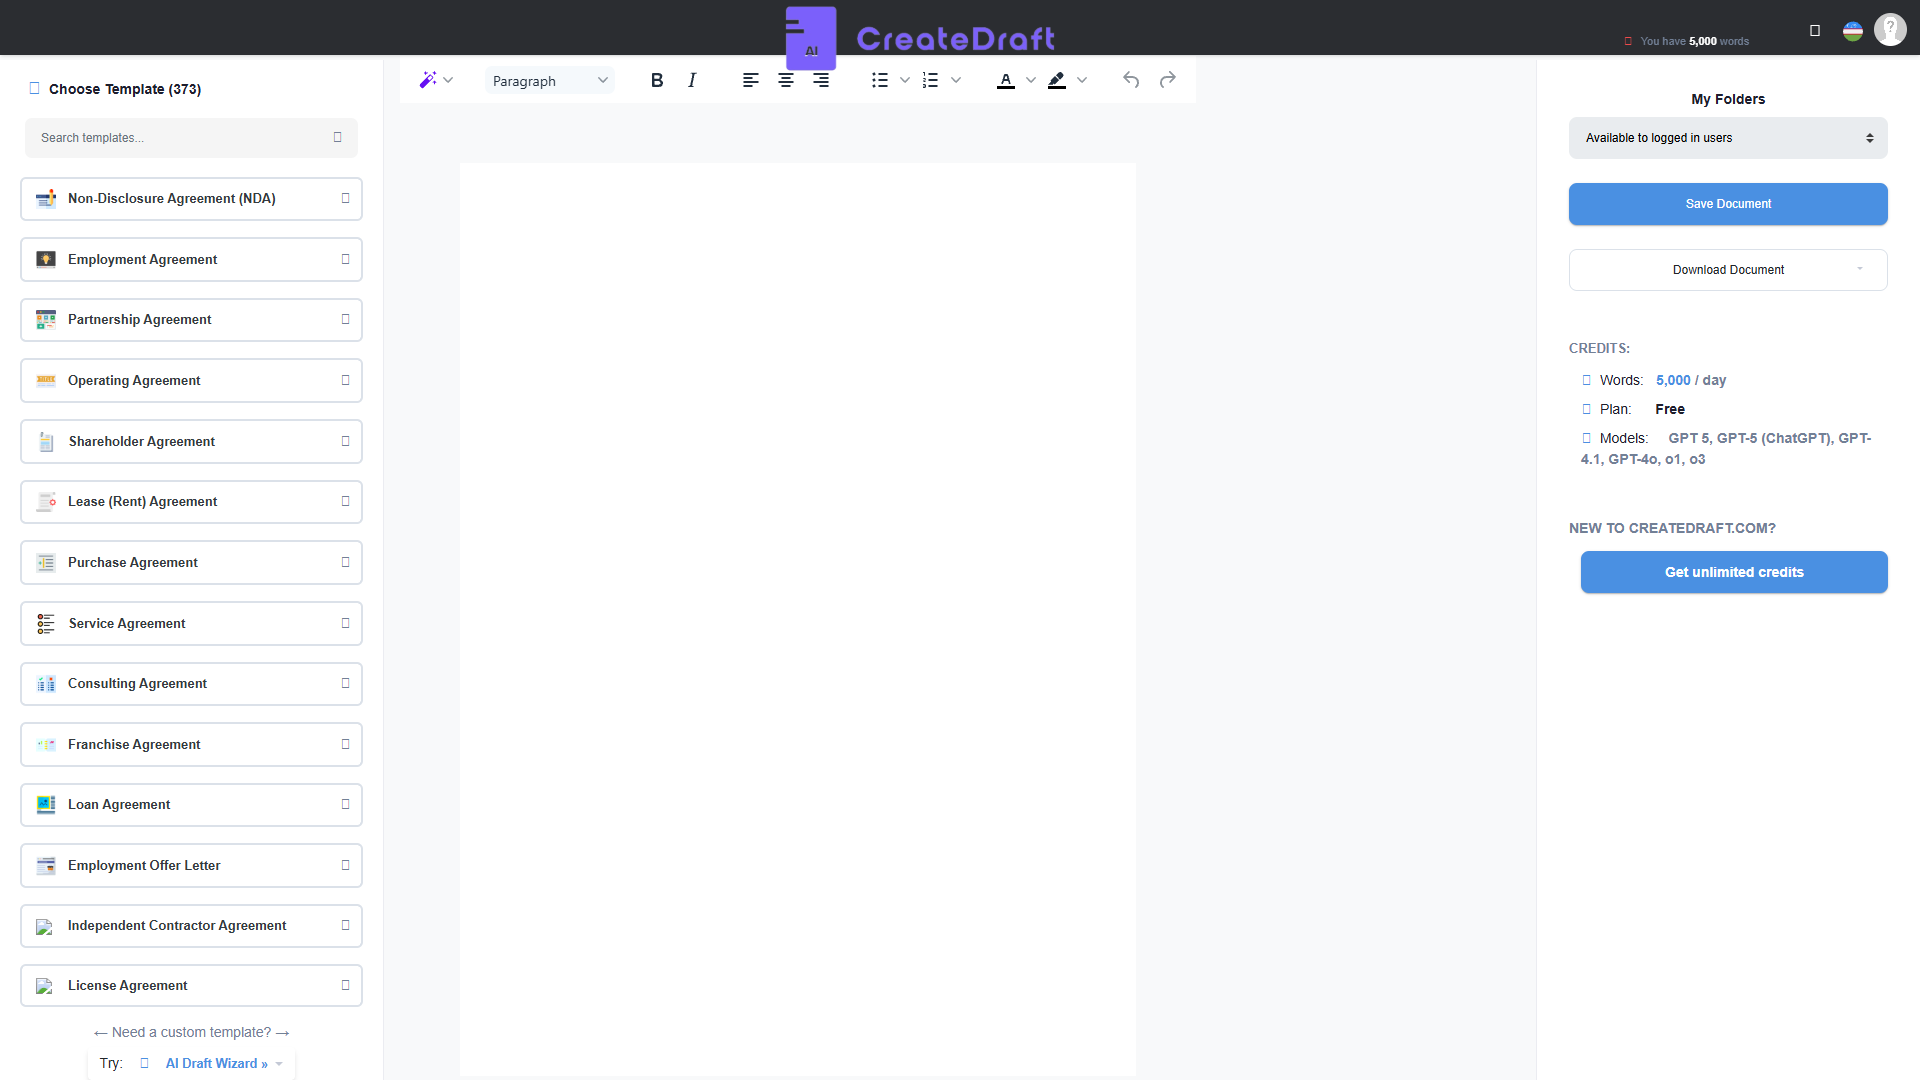Open the AI magic wand tool

pos(428,80)
